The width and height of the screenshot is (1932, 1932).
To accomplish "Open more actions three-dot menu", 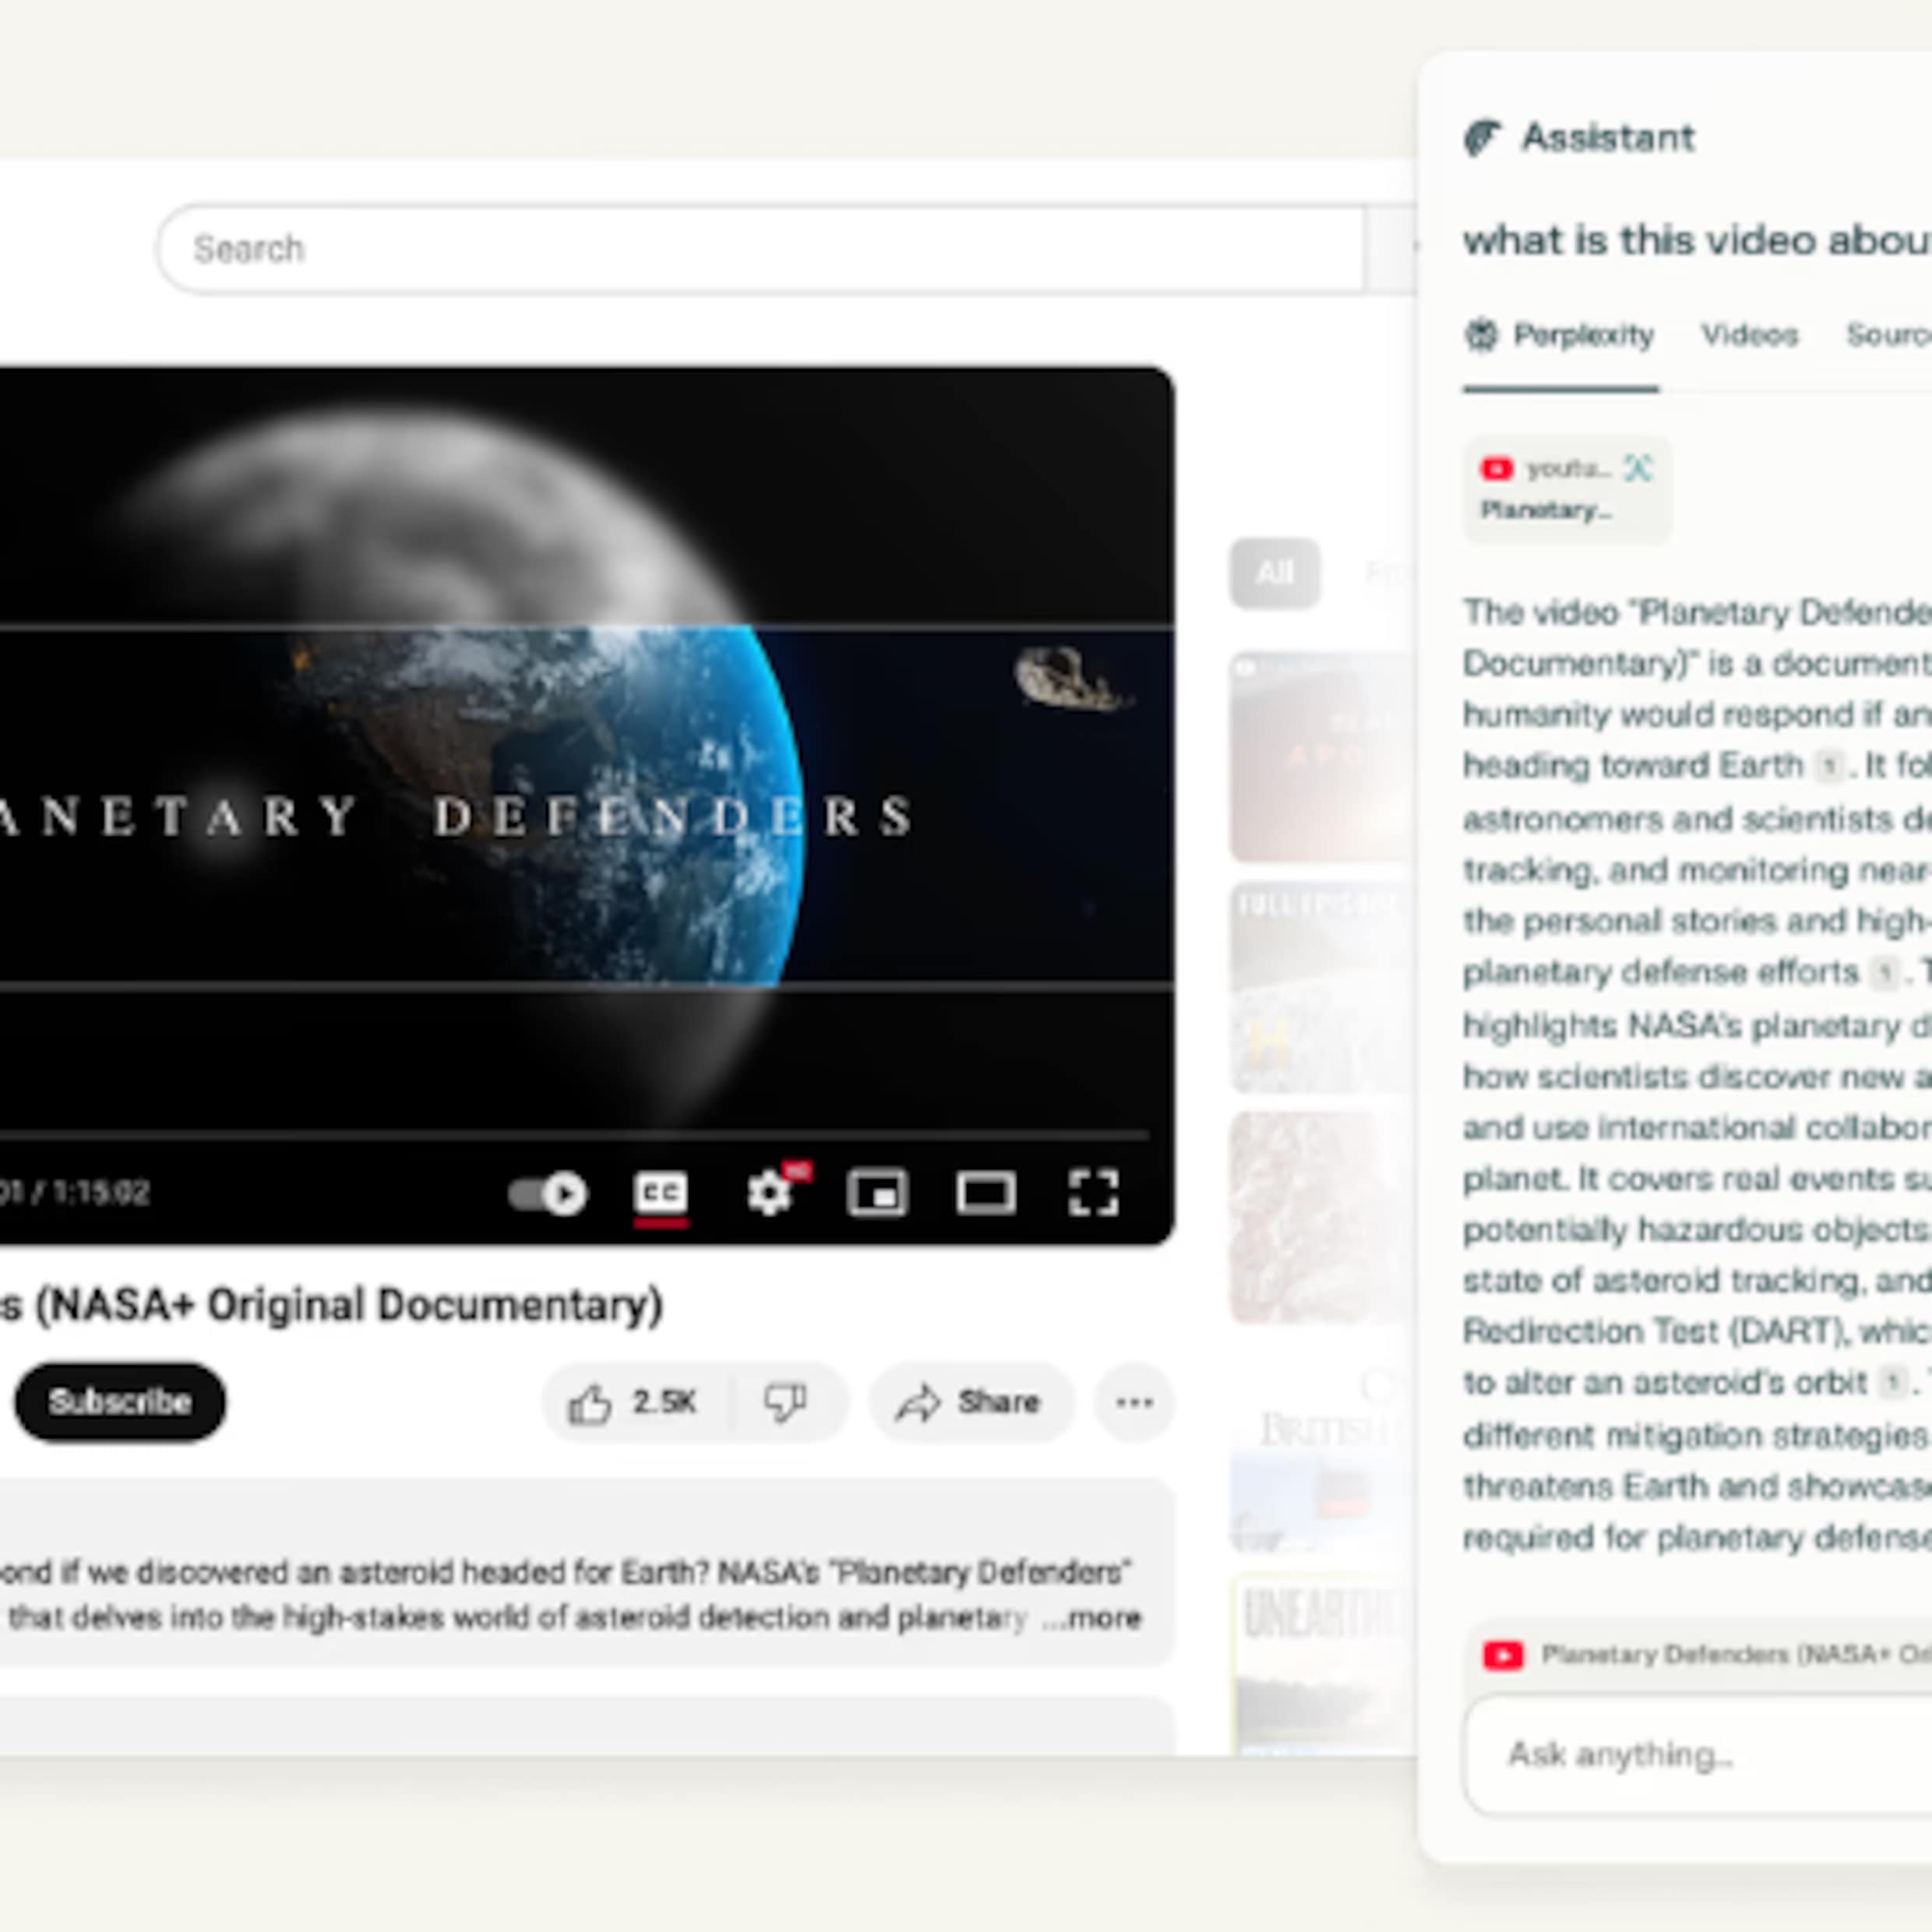I will 1134,1402.
